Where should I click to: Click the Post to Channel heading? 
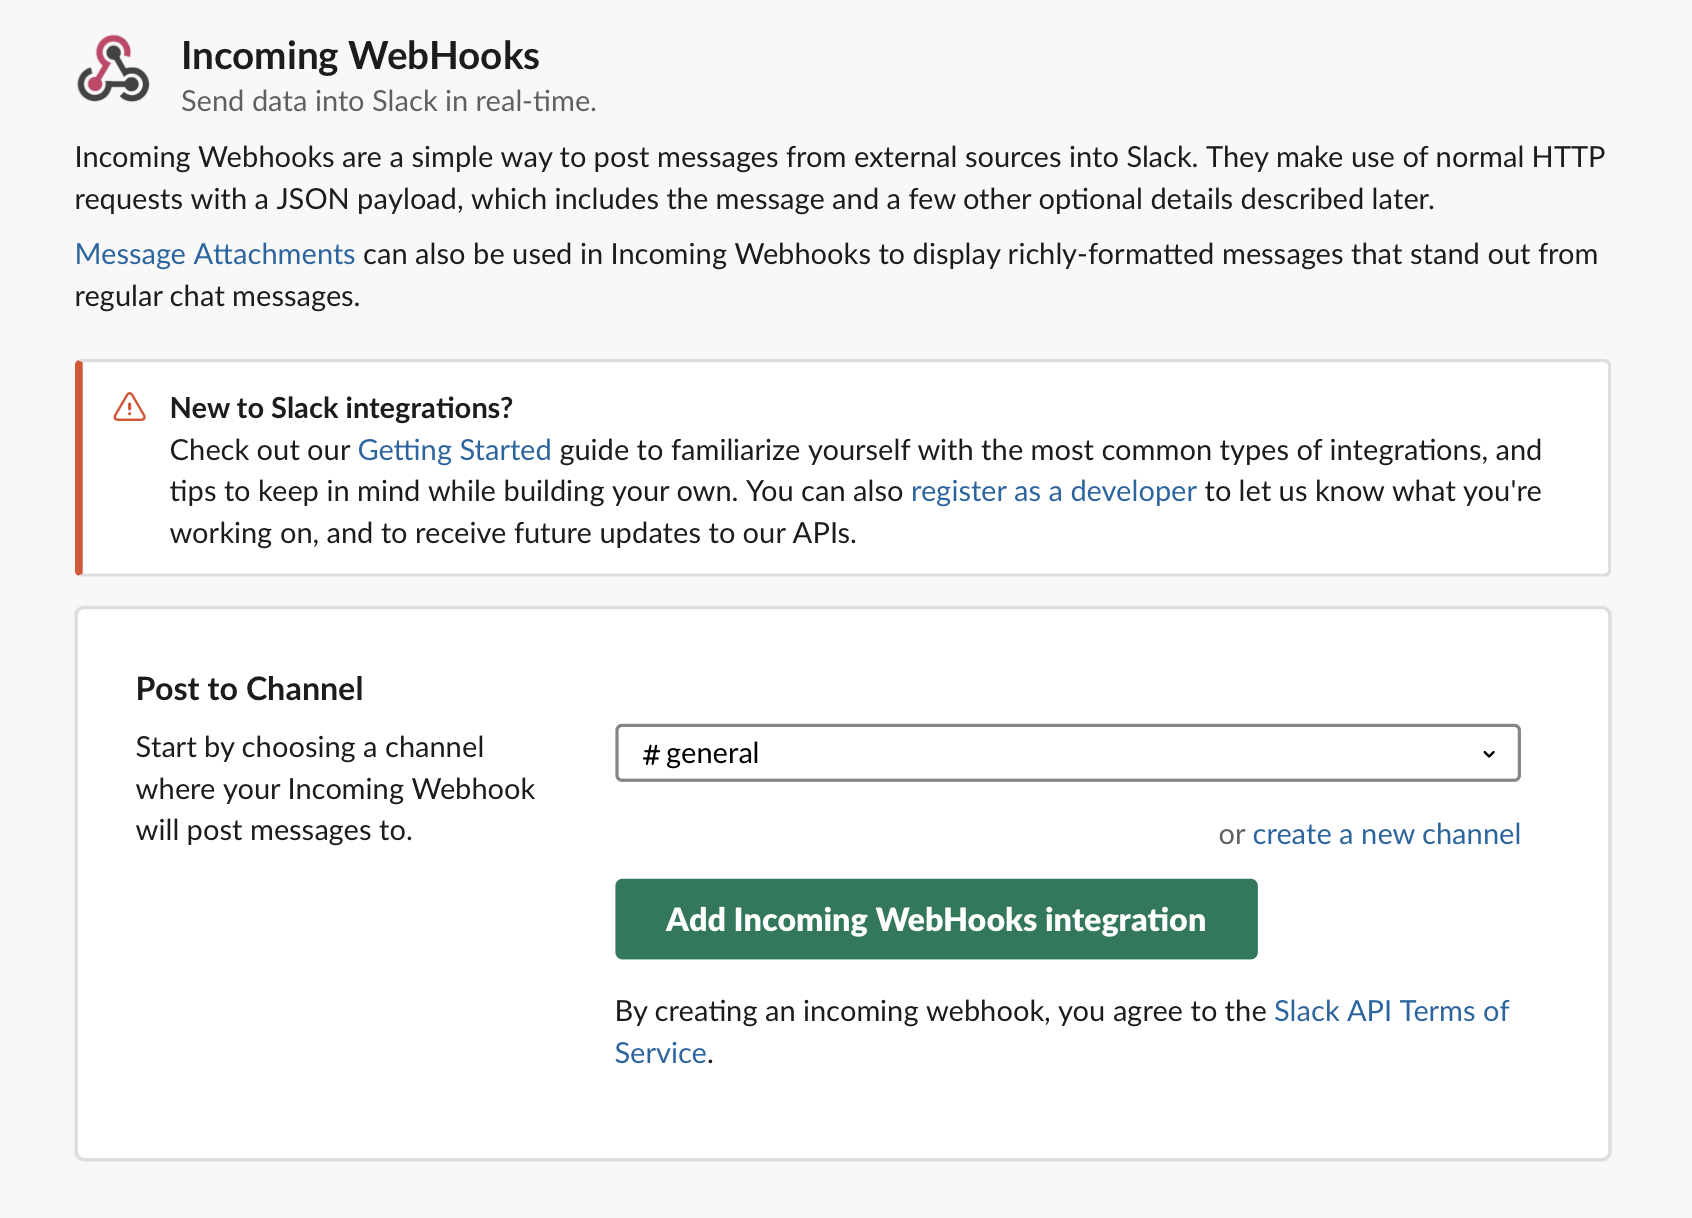[x=249, y=689]
